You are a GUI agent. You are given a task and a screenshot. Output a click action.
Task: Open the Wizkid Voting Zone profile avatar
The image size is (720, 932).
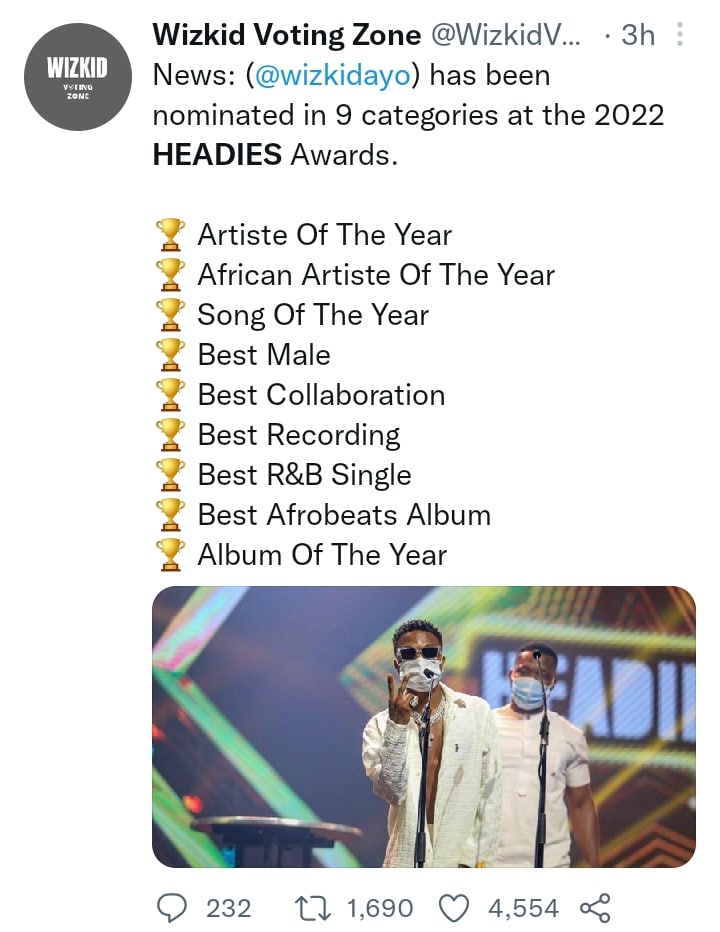coord(78,77)
